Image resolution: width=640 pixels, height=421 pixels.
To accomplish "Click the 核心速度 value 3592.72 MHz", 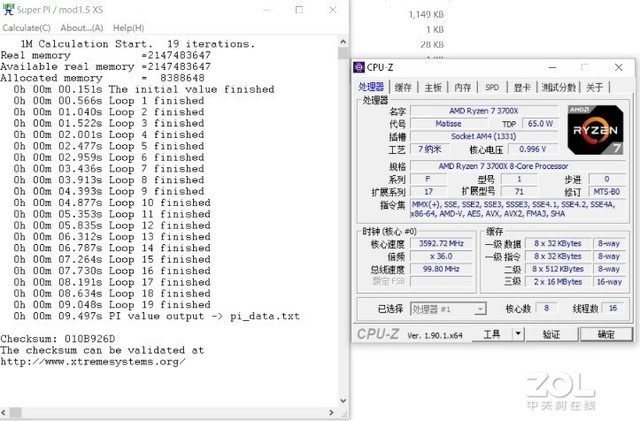I will 441,243.
